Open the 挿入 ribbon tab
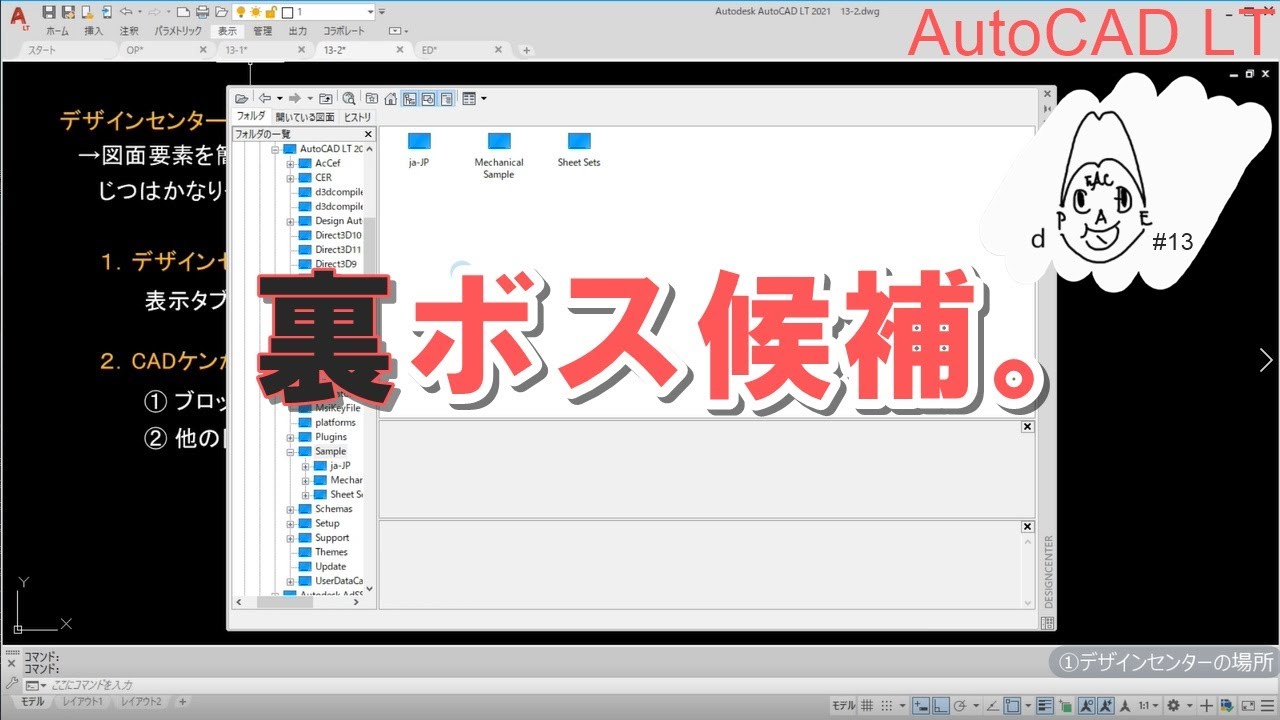Viewport: 1280px width, 720px height. pos(94,31)
